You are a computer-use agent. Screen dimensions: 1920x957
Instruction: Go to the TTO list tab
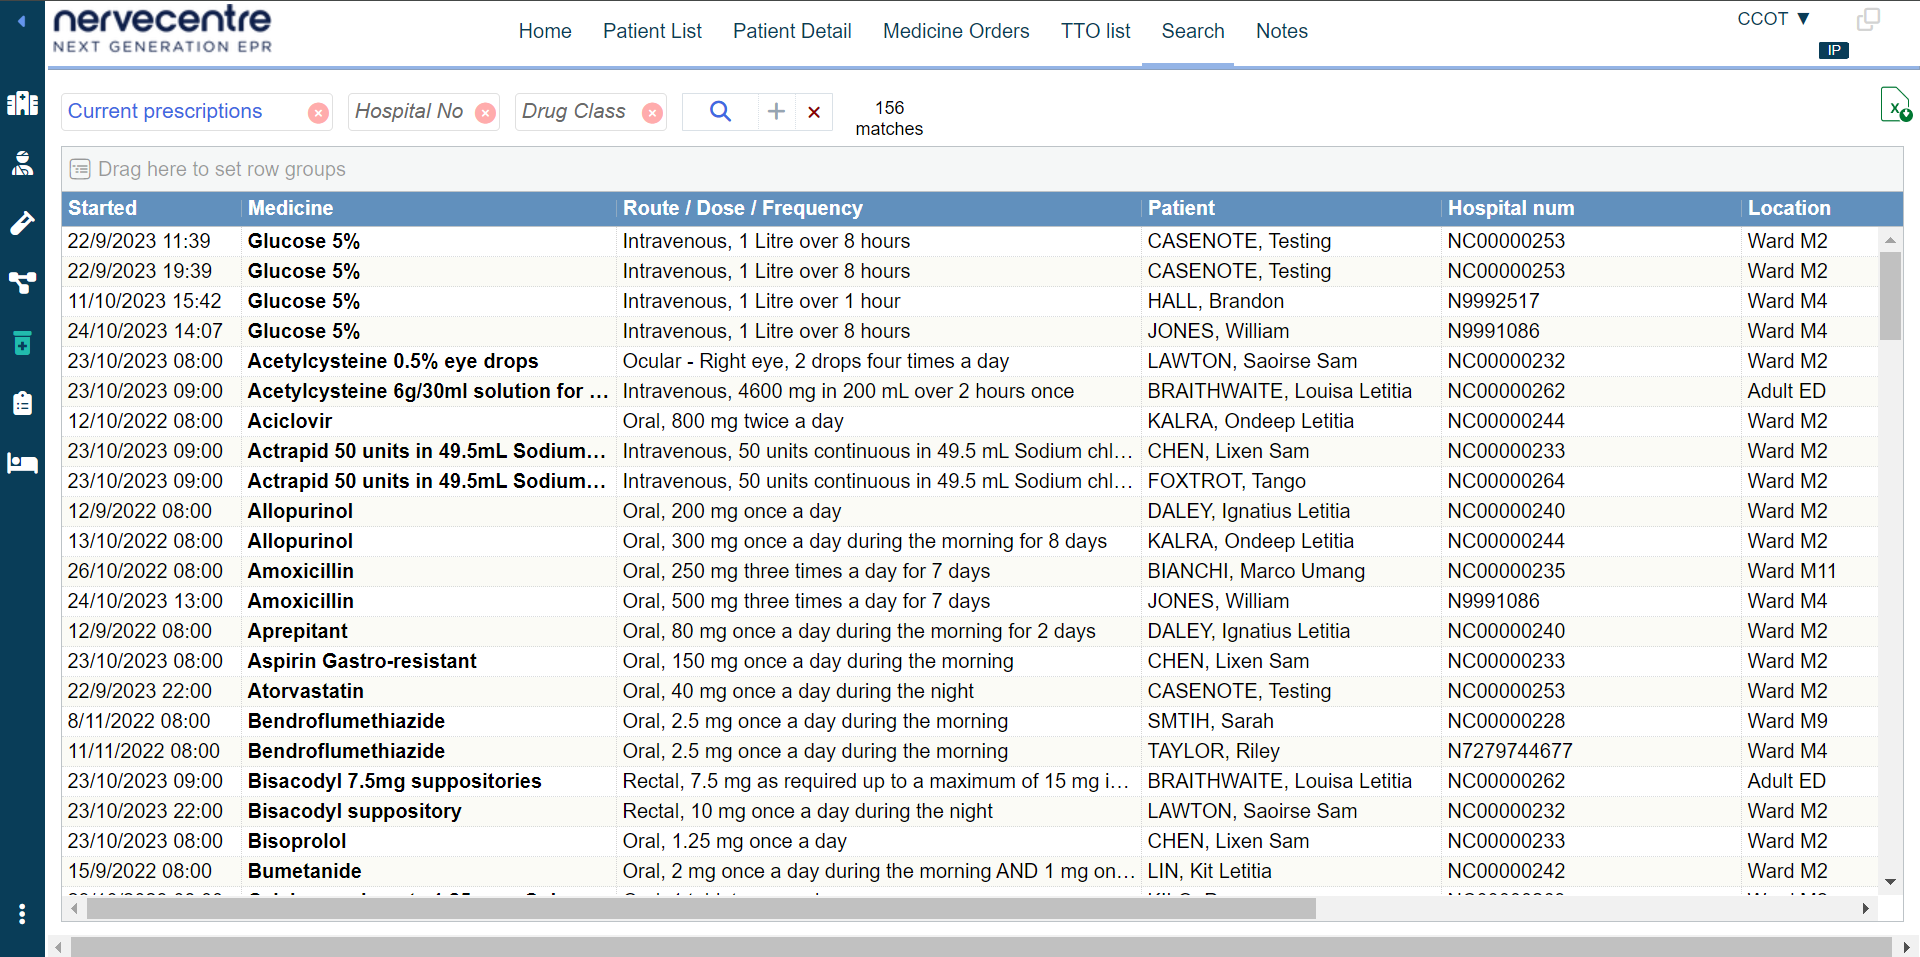point(1095,31)
